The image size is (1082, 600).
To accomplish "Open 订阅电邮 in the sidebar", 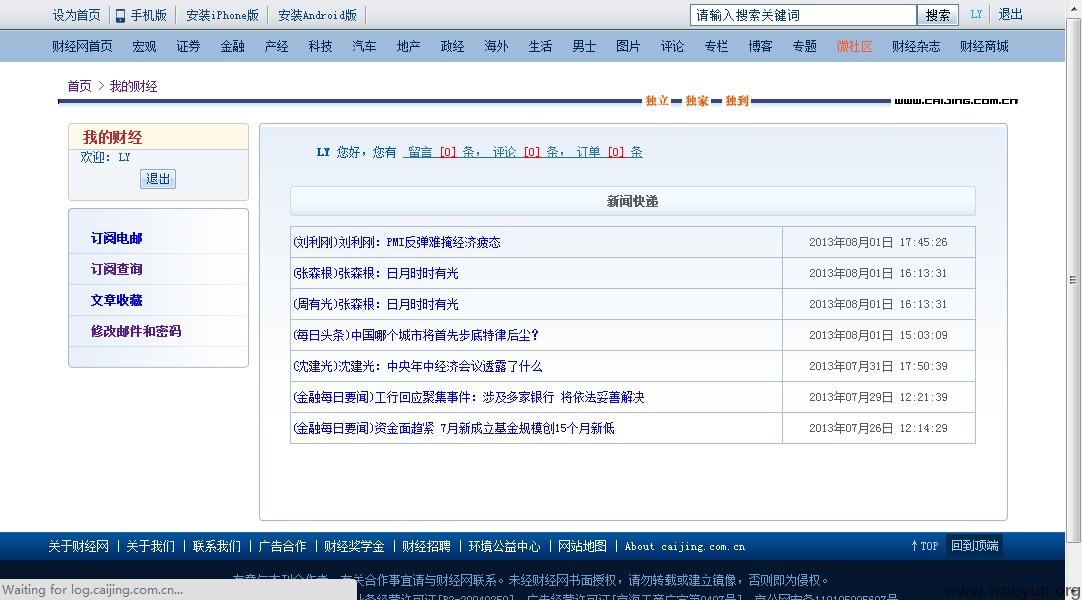I will (x=117, y=238).
